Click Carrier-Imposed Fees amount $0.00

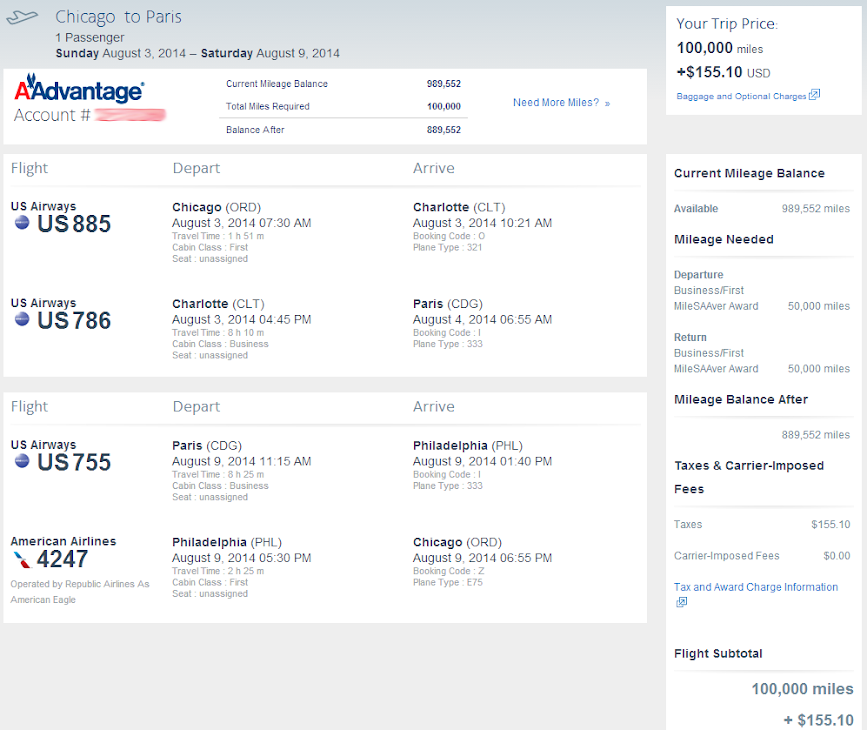tap(837, 556)
